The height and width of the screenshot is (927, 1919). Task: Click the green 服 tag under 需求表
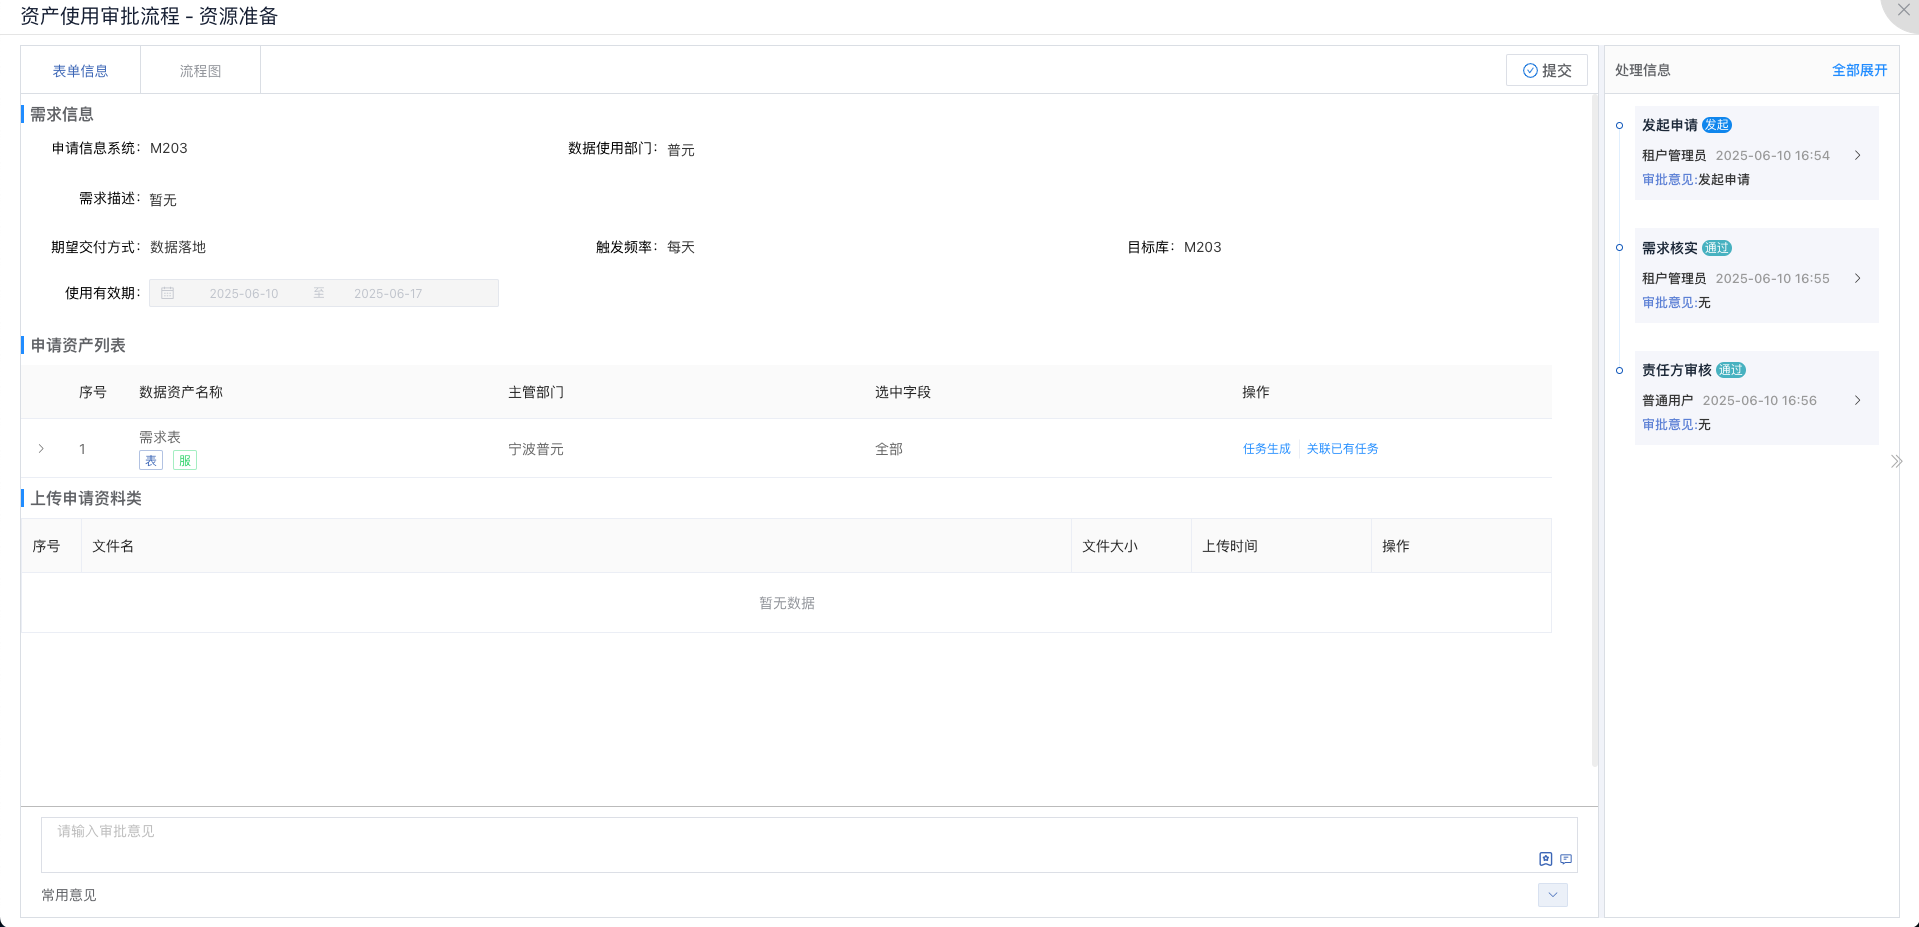tap(185, 461)
